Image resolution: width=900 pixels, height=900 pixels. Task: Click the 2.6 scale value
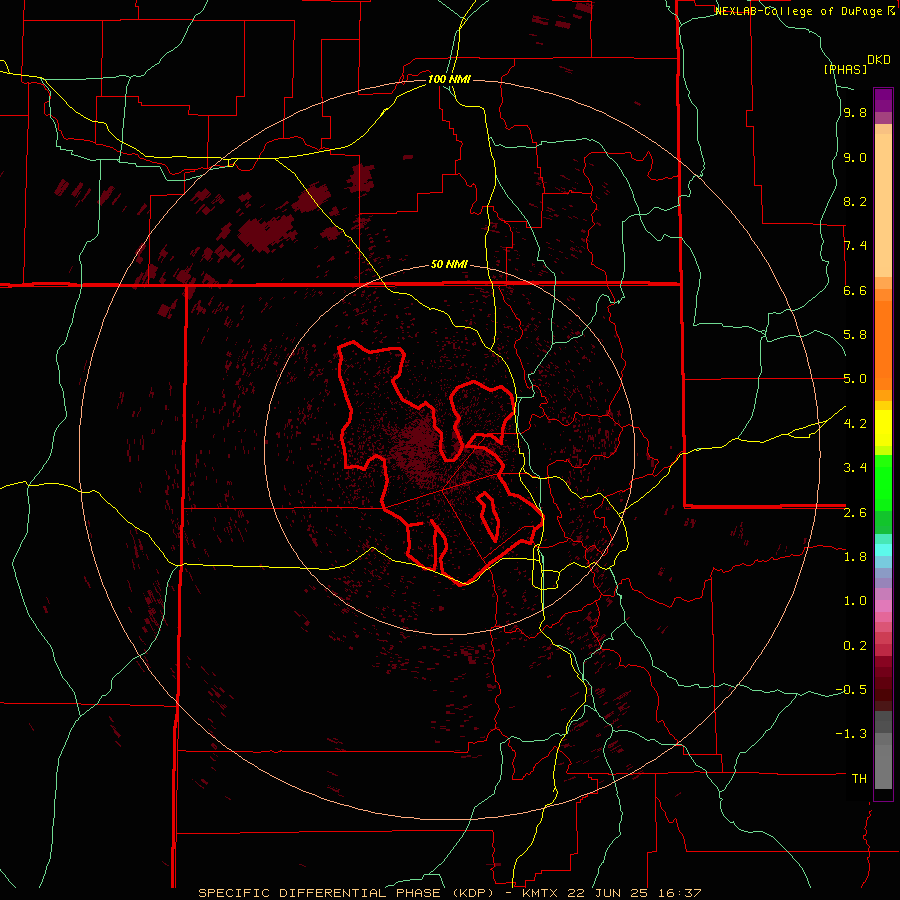pyautogui.click(x=855, y=513)
